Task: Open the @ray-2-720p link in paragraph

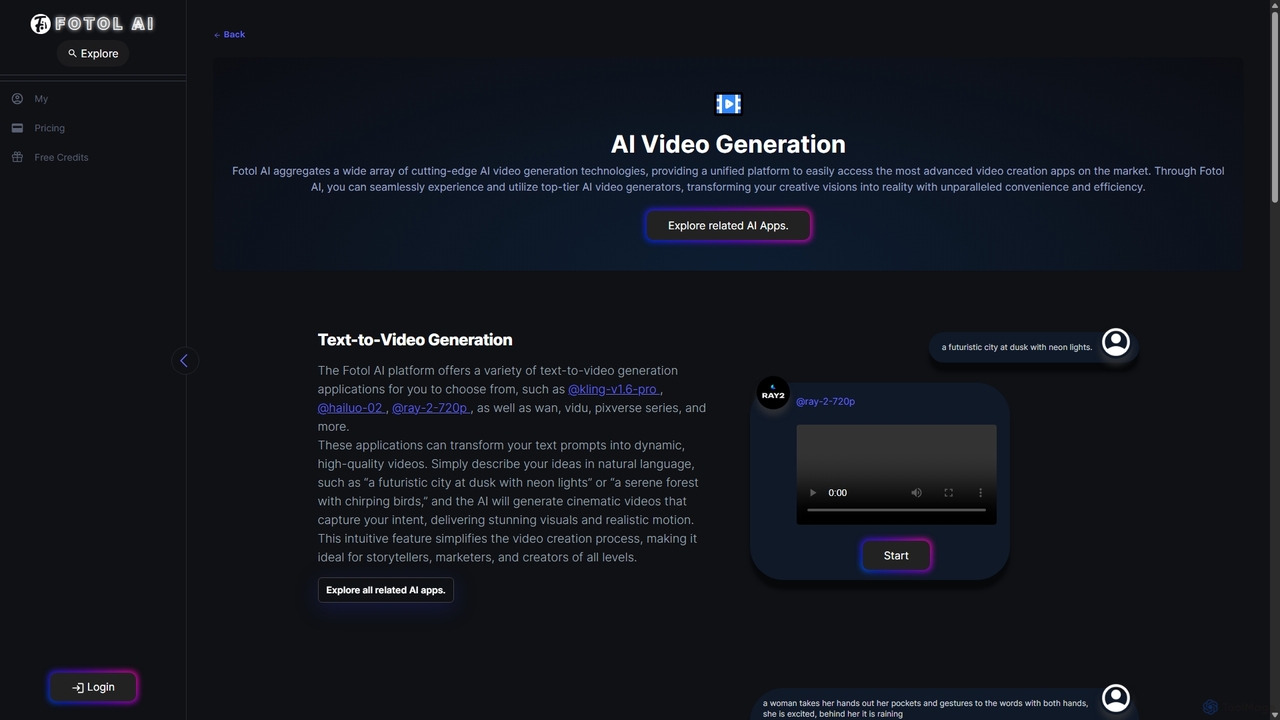Action: pos(430,408)
